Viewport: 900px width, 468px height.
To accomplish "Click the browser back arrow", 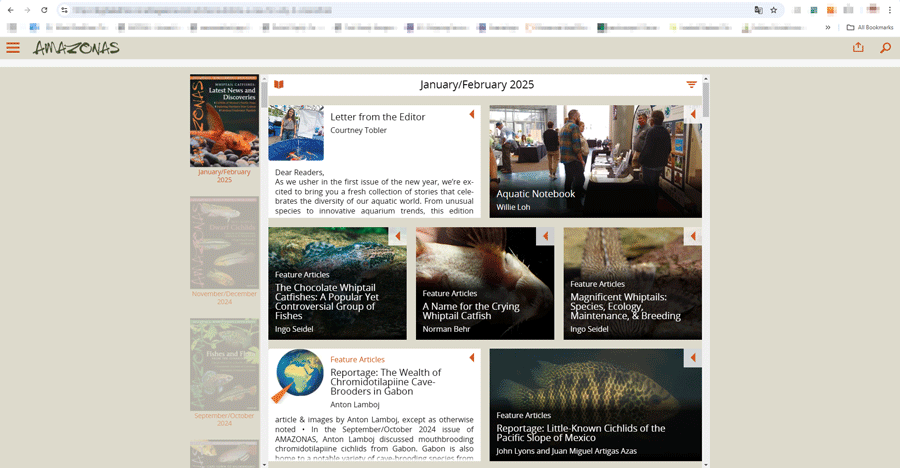I will (x=10, y=10).
